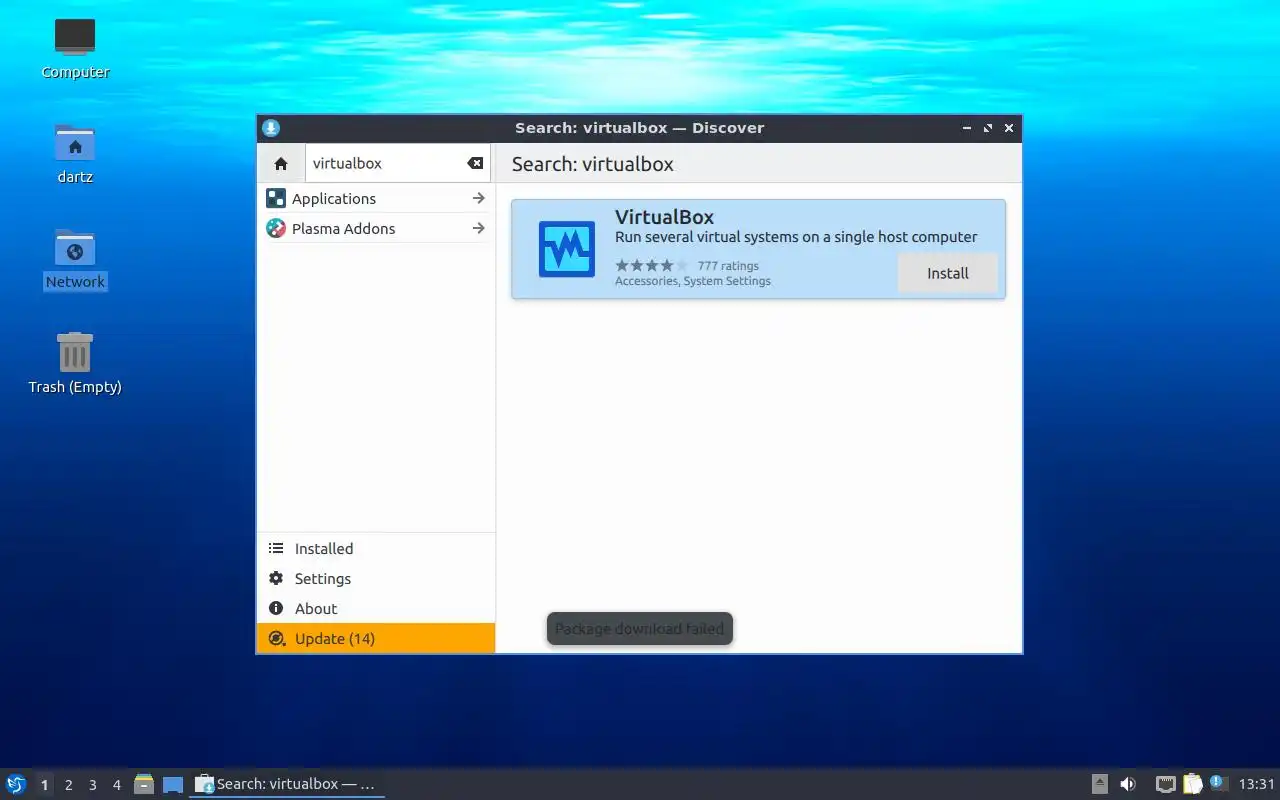Click the Search: virtualbox page heading

point(593,164)
